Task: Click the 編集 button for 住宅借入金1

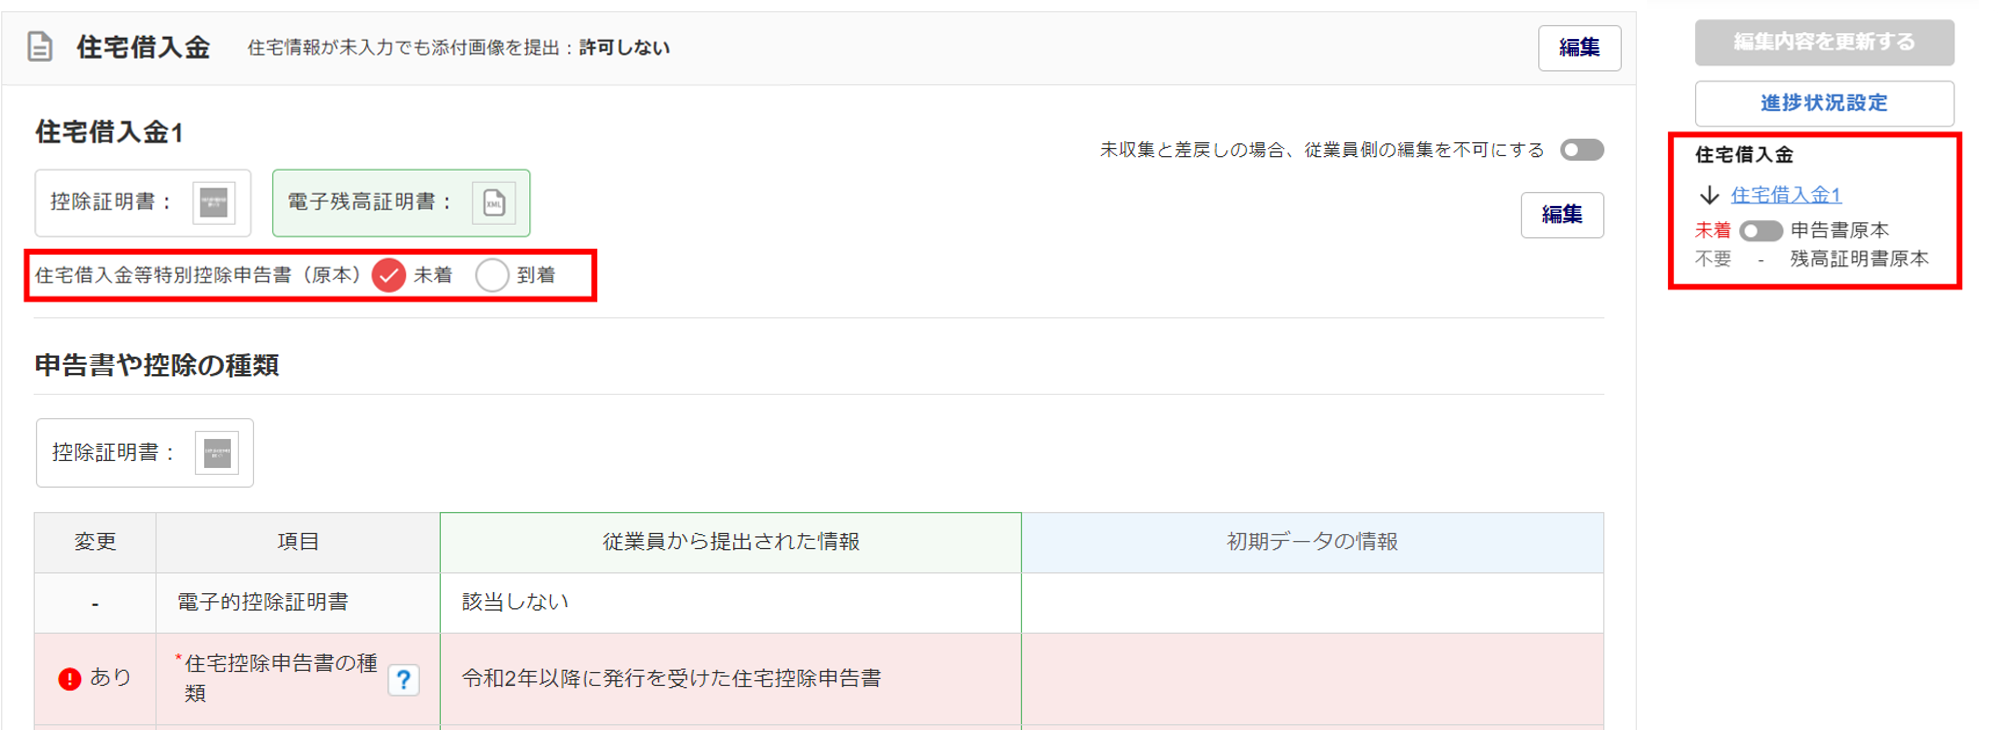Action: click(x=1562, y=215)
